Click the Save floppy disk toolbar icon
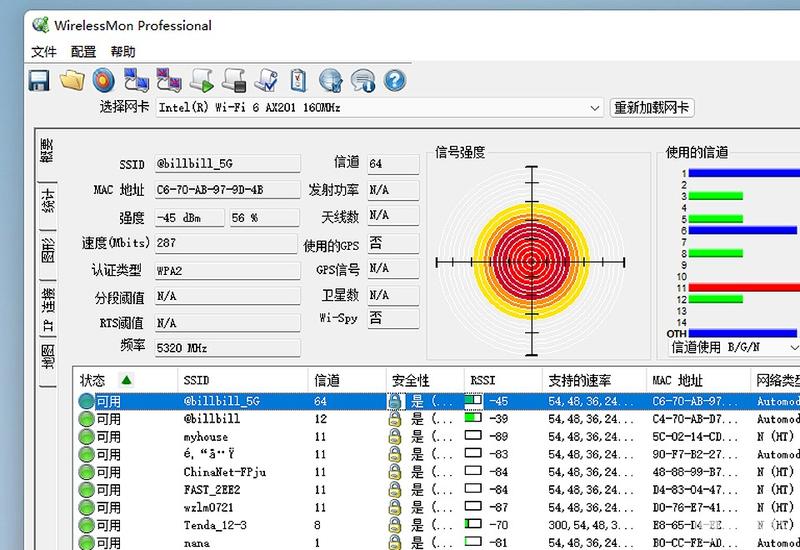Screen dimensions: 800x550 point(39,81)
